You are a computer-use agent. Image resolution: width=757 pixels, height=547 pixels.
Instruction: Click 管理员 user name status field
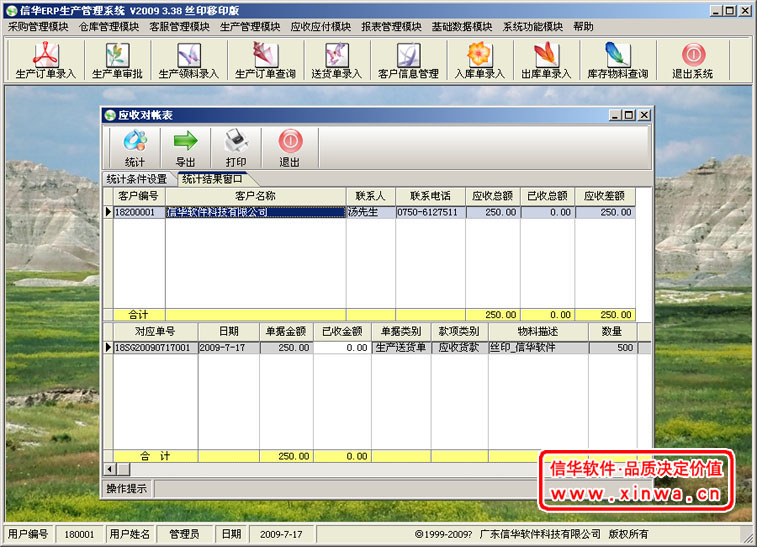pyautogui.click(x=184, y=534)
